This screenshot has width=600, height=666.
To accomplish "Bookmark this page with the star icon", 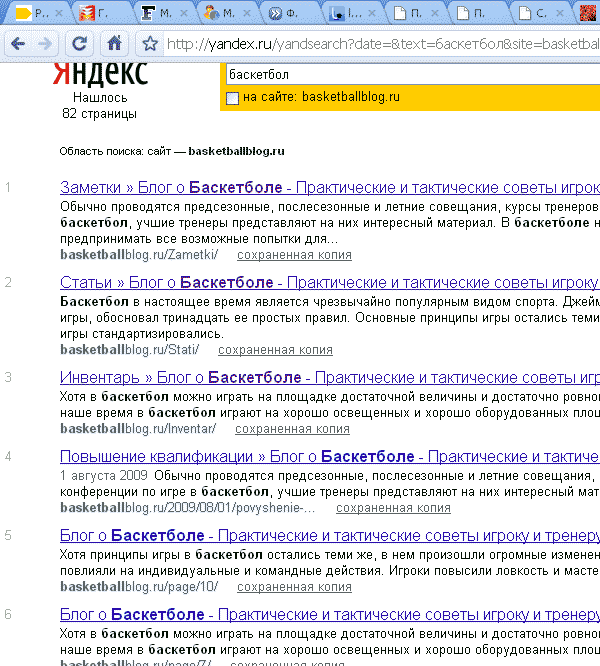I will point(149,43).
